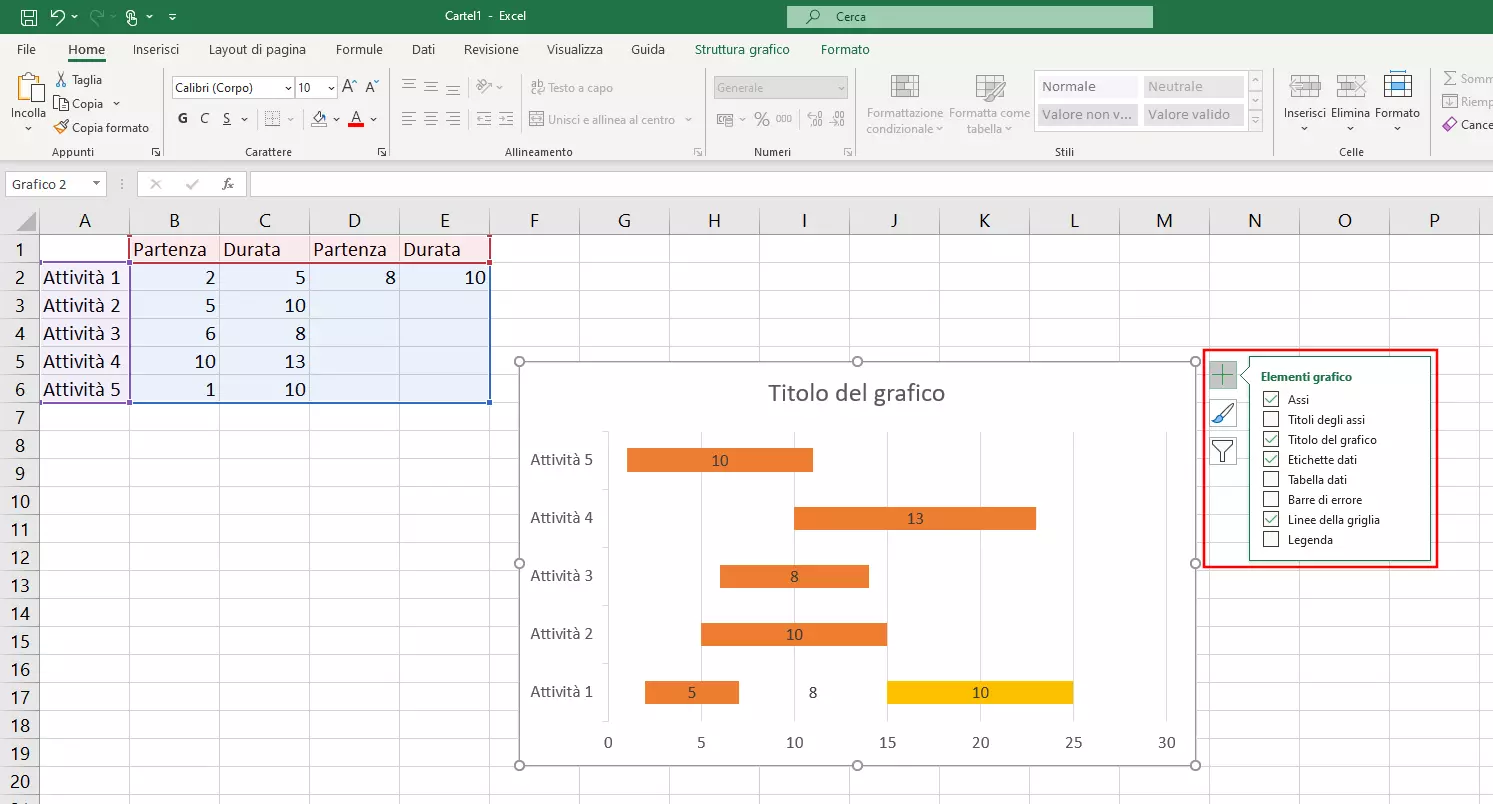Open the Name Box dropdown arrow
This screenshot has width=1493, height=804.
tap(96, 184)
